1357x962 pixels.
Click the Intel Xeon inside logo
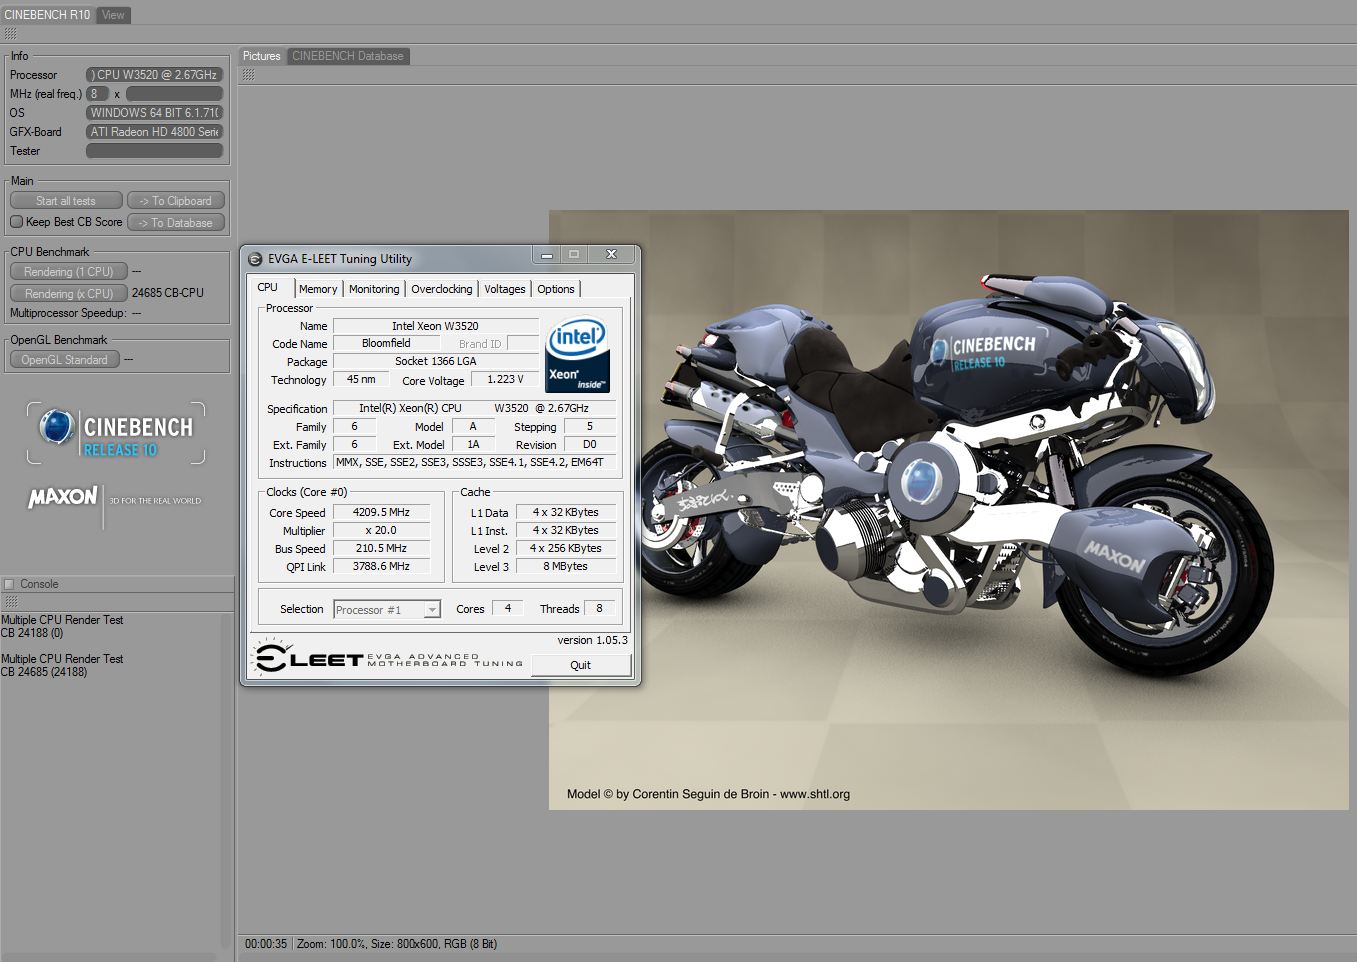click(x=577, y=356)
